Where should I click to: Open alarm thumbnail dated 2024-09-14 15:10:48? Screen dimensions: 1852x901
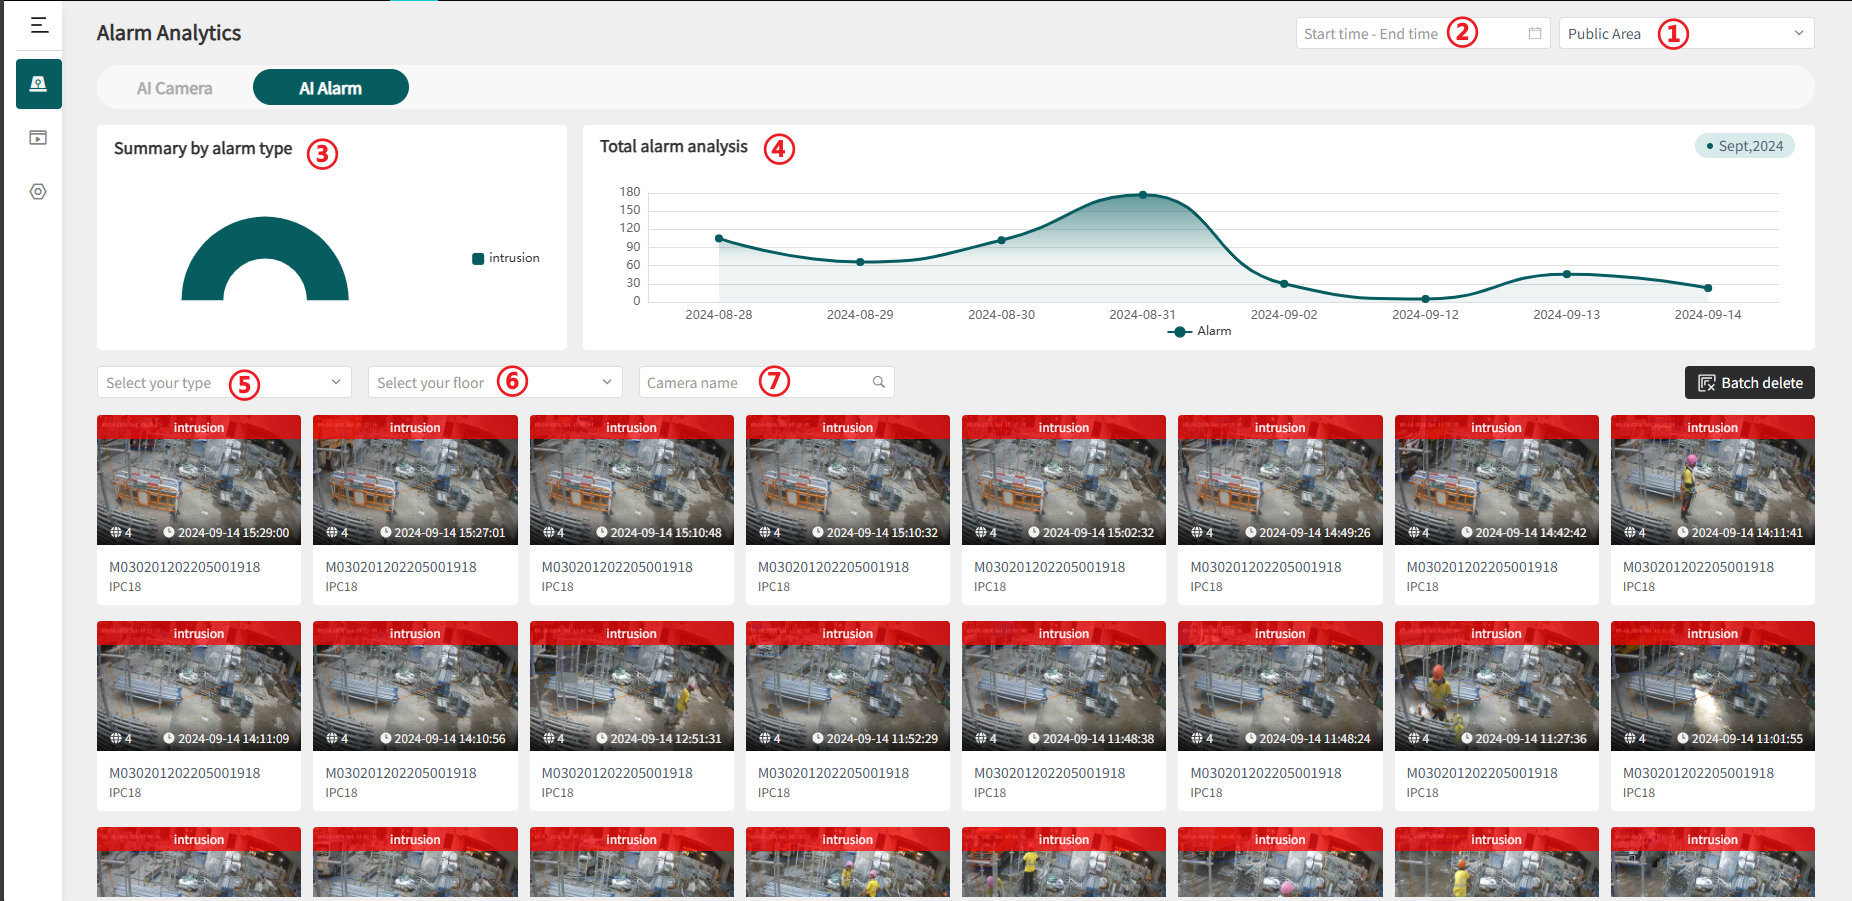pyautogui.click(x=632, y=480)
